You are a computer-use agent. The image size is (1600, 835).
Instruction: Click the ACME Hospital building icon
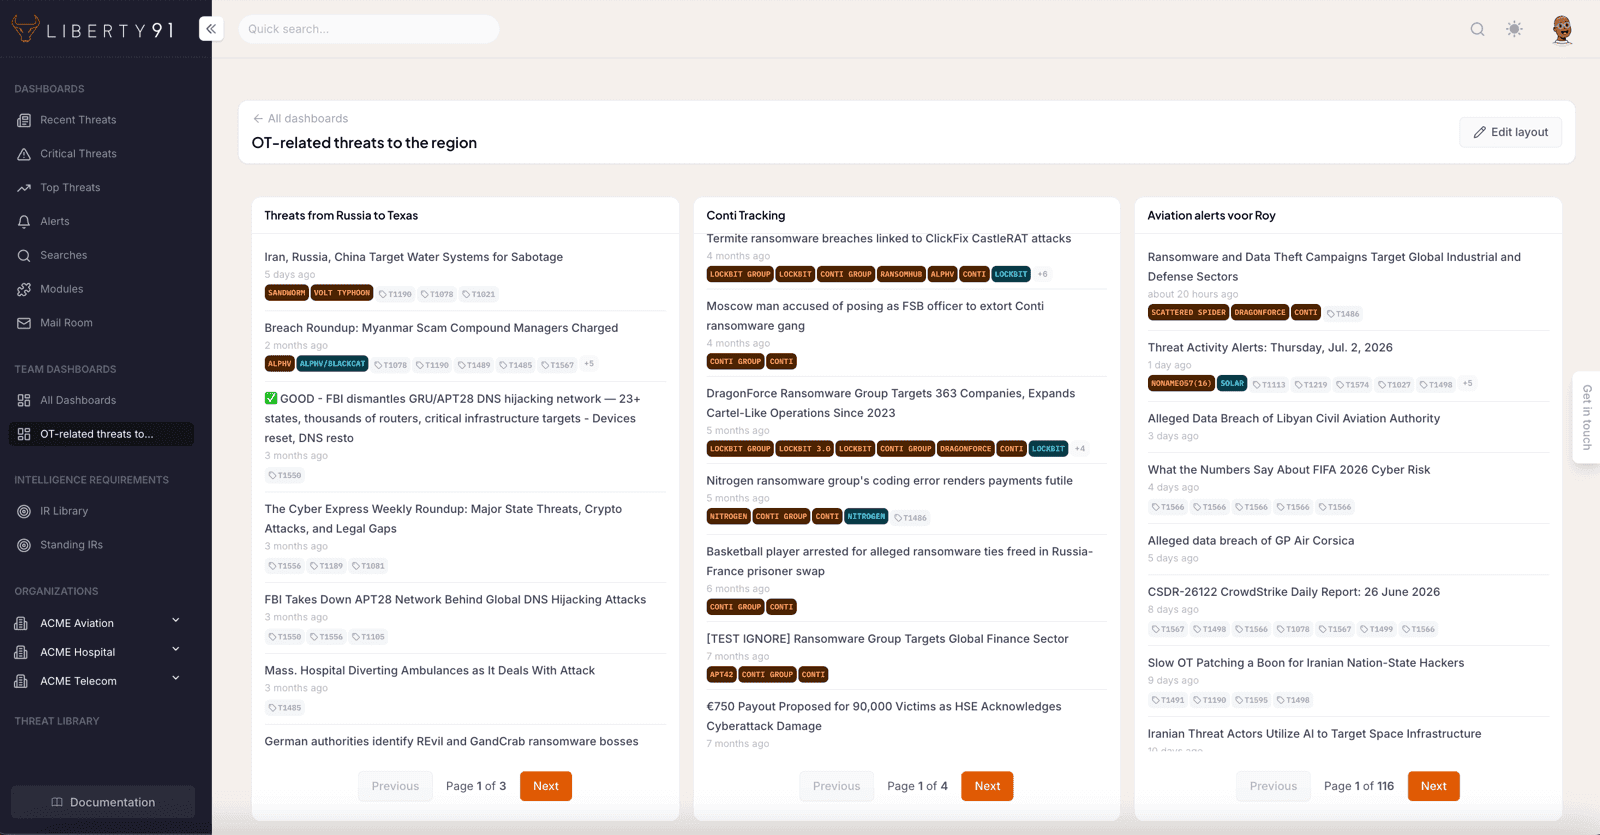21,652
